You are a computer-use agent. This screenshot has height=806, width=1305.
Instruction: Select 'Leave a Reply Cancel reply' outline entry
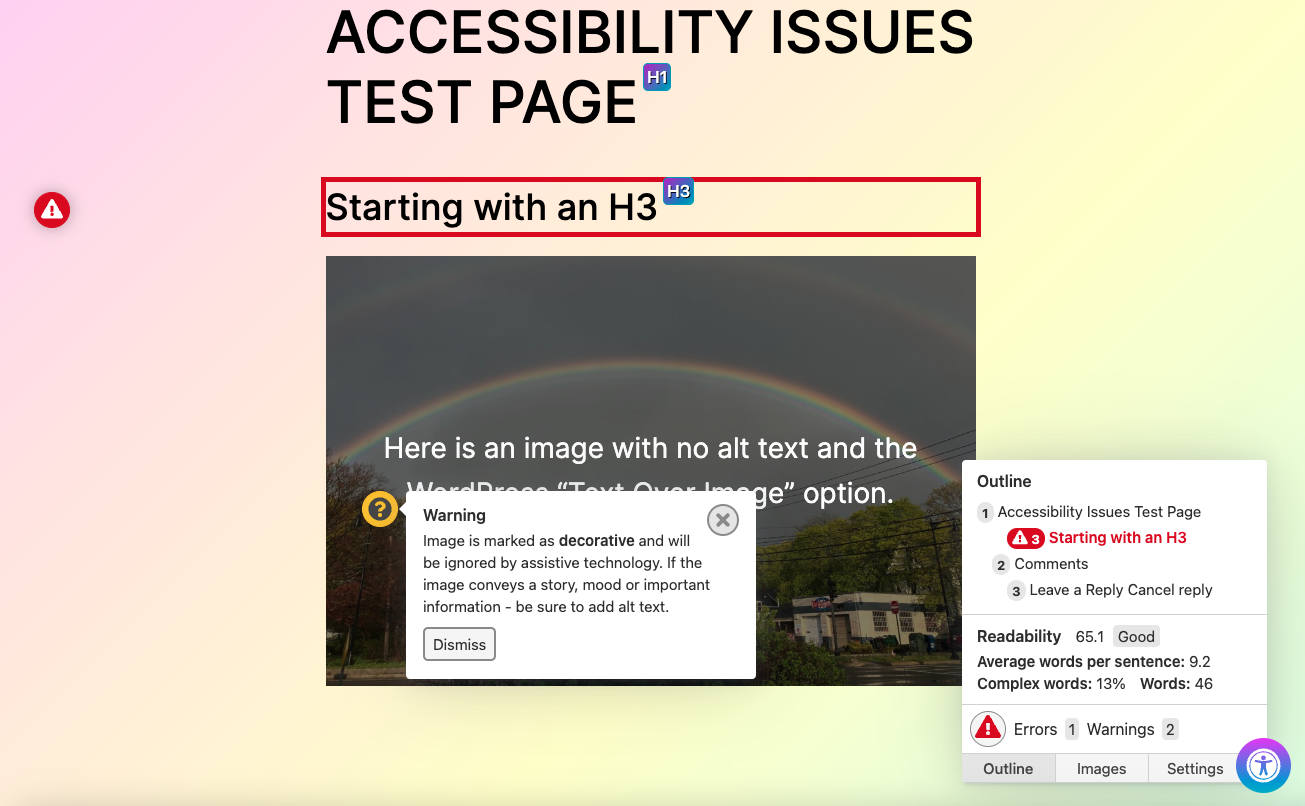1120,590
